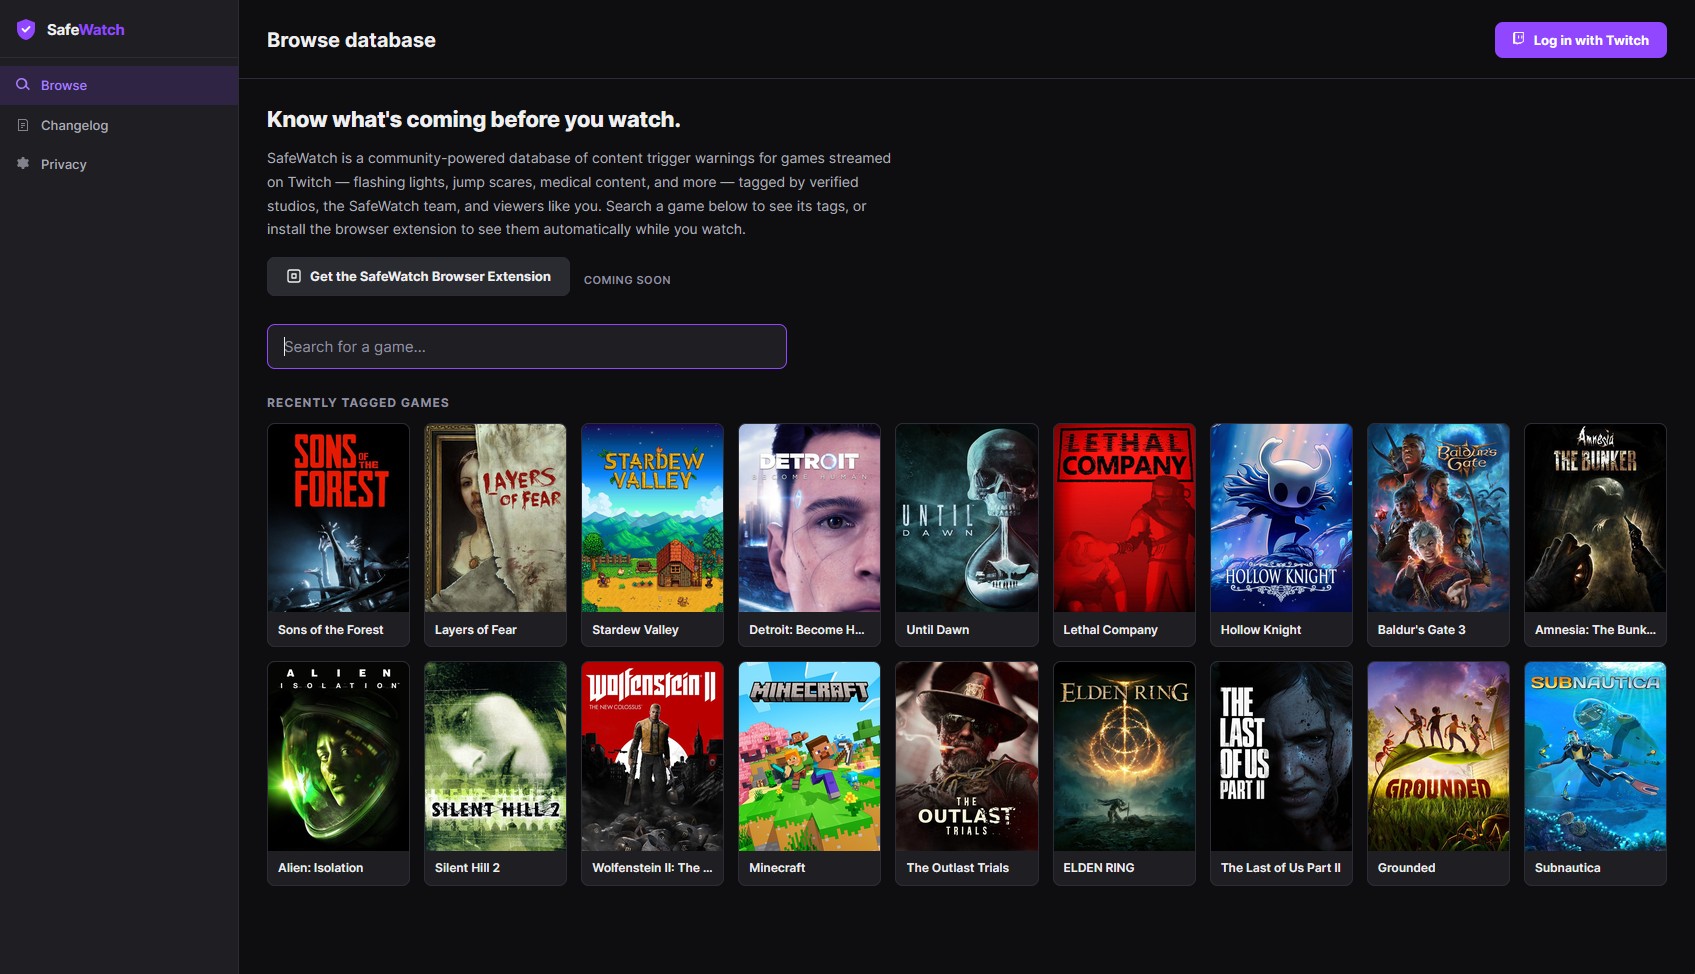Screen dimensions: 1695x974
Task: Open the Detroit: Become Human cover
Action: pyautogui.click(x=809, y=518)
